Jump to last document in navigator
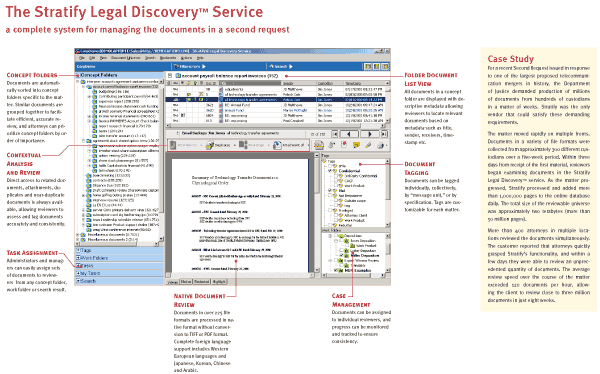Image resolution: width=600 pixels, height=374 pixels. coord(384,134)
